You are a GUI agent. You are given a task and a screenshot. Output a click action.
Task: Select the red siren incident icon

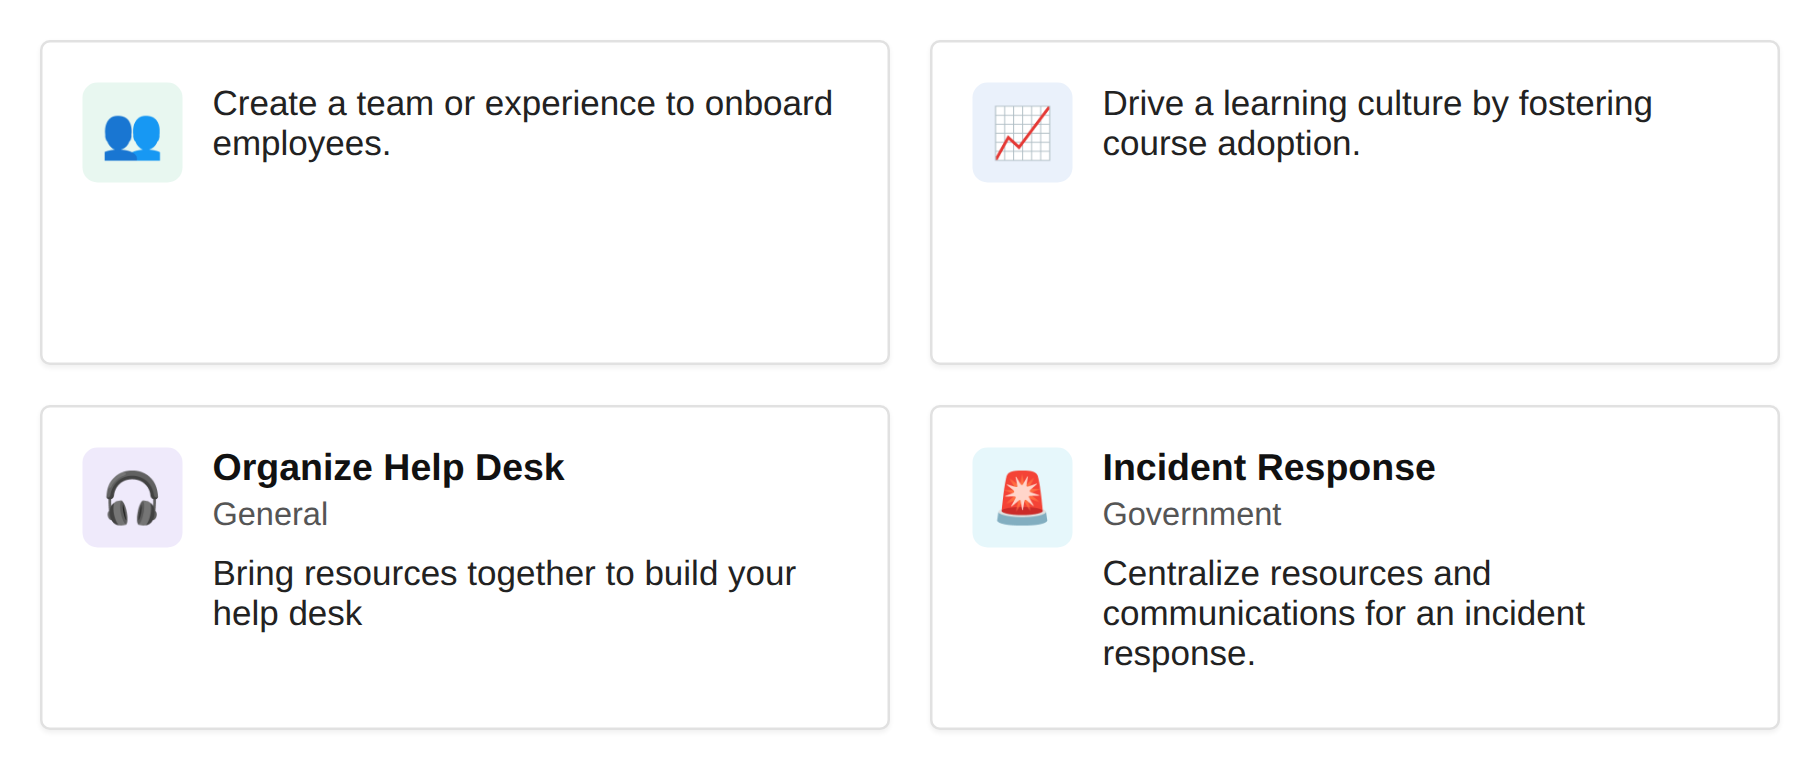[1022, 497]
